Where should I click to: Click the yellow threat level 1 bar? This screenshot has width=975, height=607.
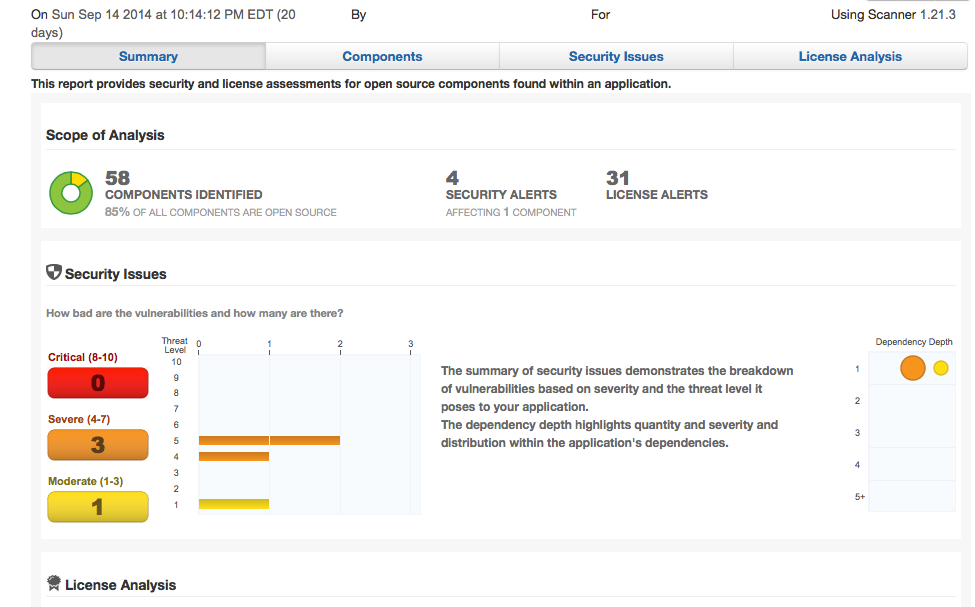click(x=234, y=503)
